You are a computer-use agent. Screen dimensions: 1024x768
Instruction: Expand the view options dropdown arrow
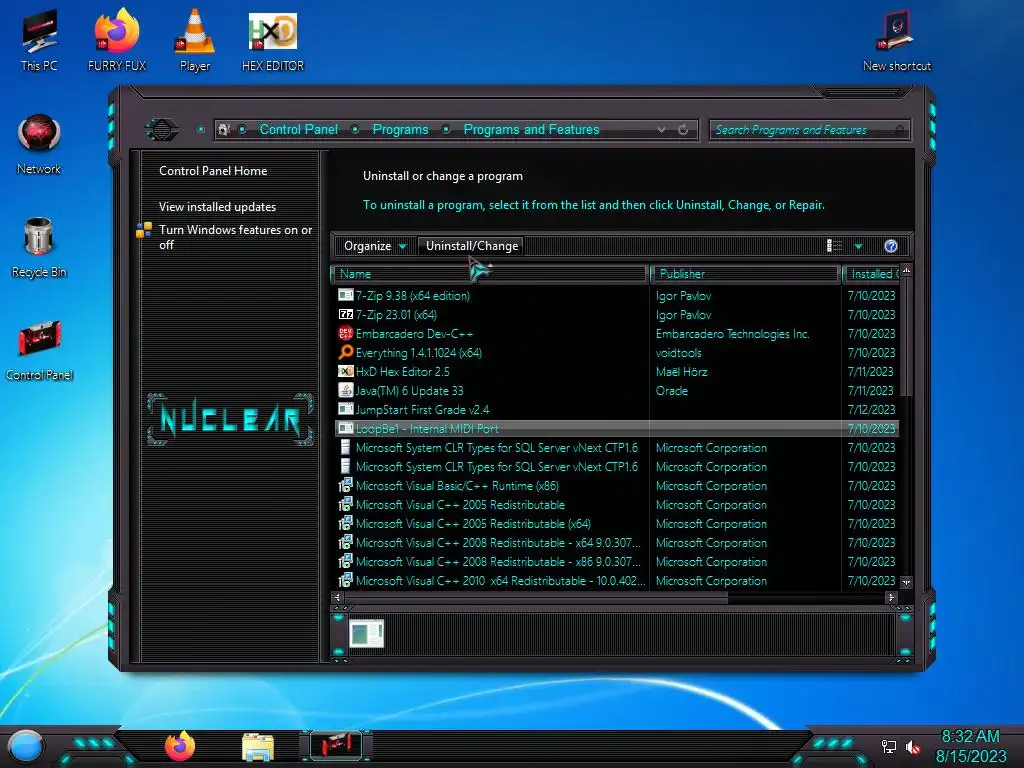pyautogui.click(x=859, y=246)
